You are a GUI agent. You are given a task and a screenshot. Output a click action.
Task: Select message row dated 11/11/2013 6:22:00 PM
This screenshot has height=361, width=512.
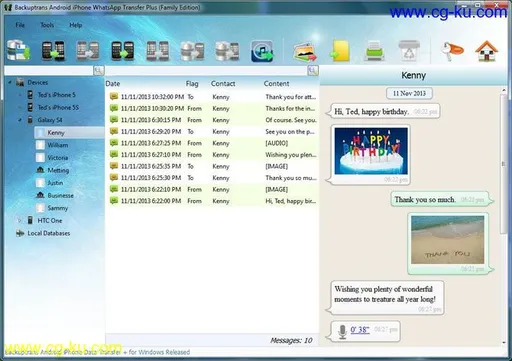(x=212, y=201)
